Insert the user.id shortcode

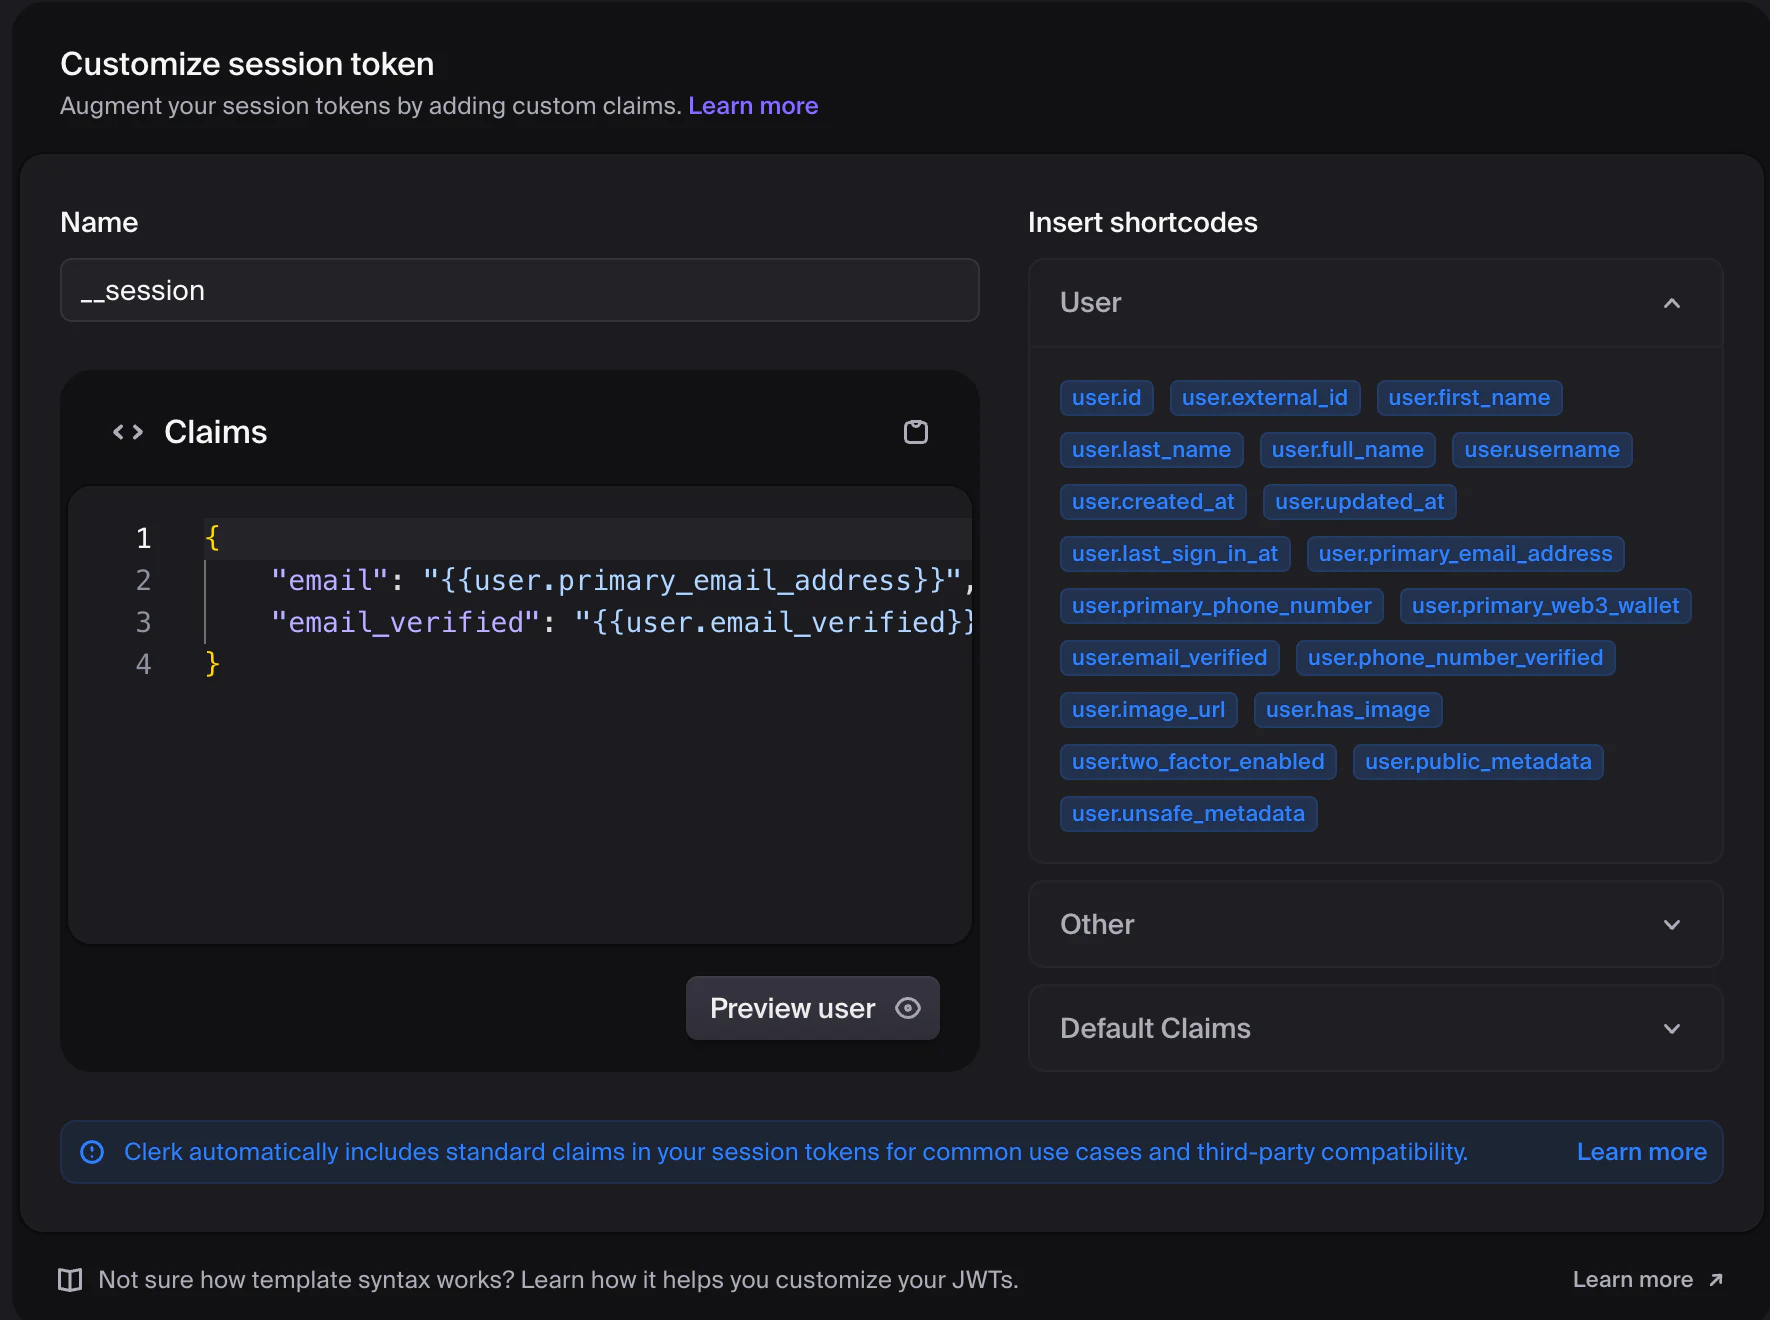click(1106, 398)
